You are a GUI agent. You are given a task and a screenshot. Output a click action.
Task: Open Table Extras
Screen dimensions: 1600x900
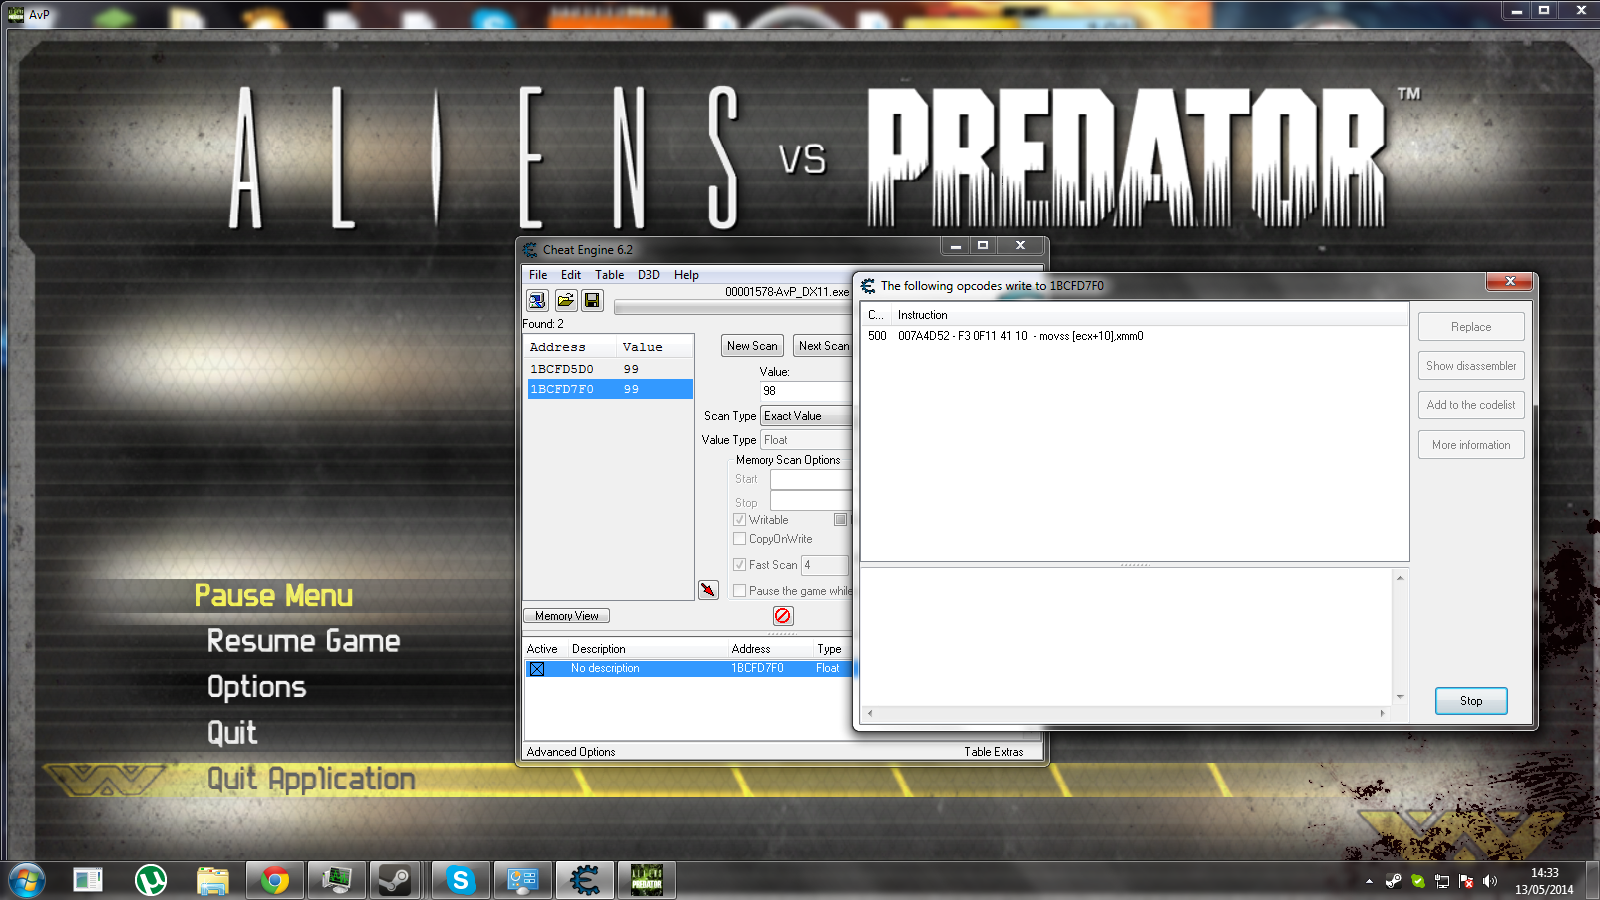click(x=994, y=752)
